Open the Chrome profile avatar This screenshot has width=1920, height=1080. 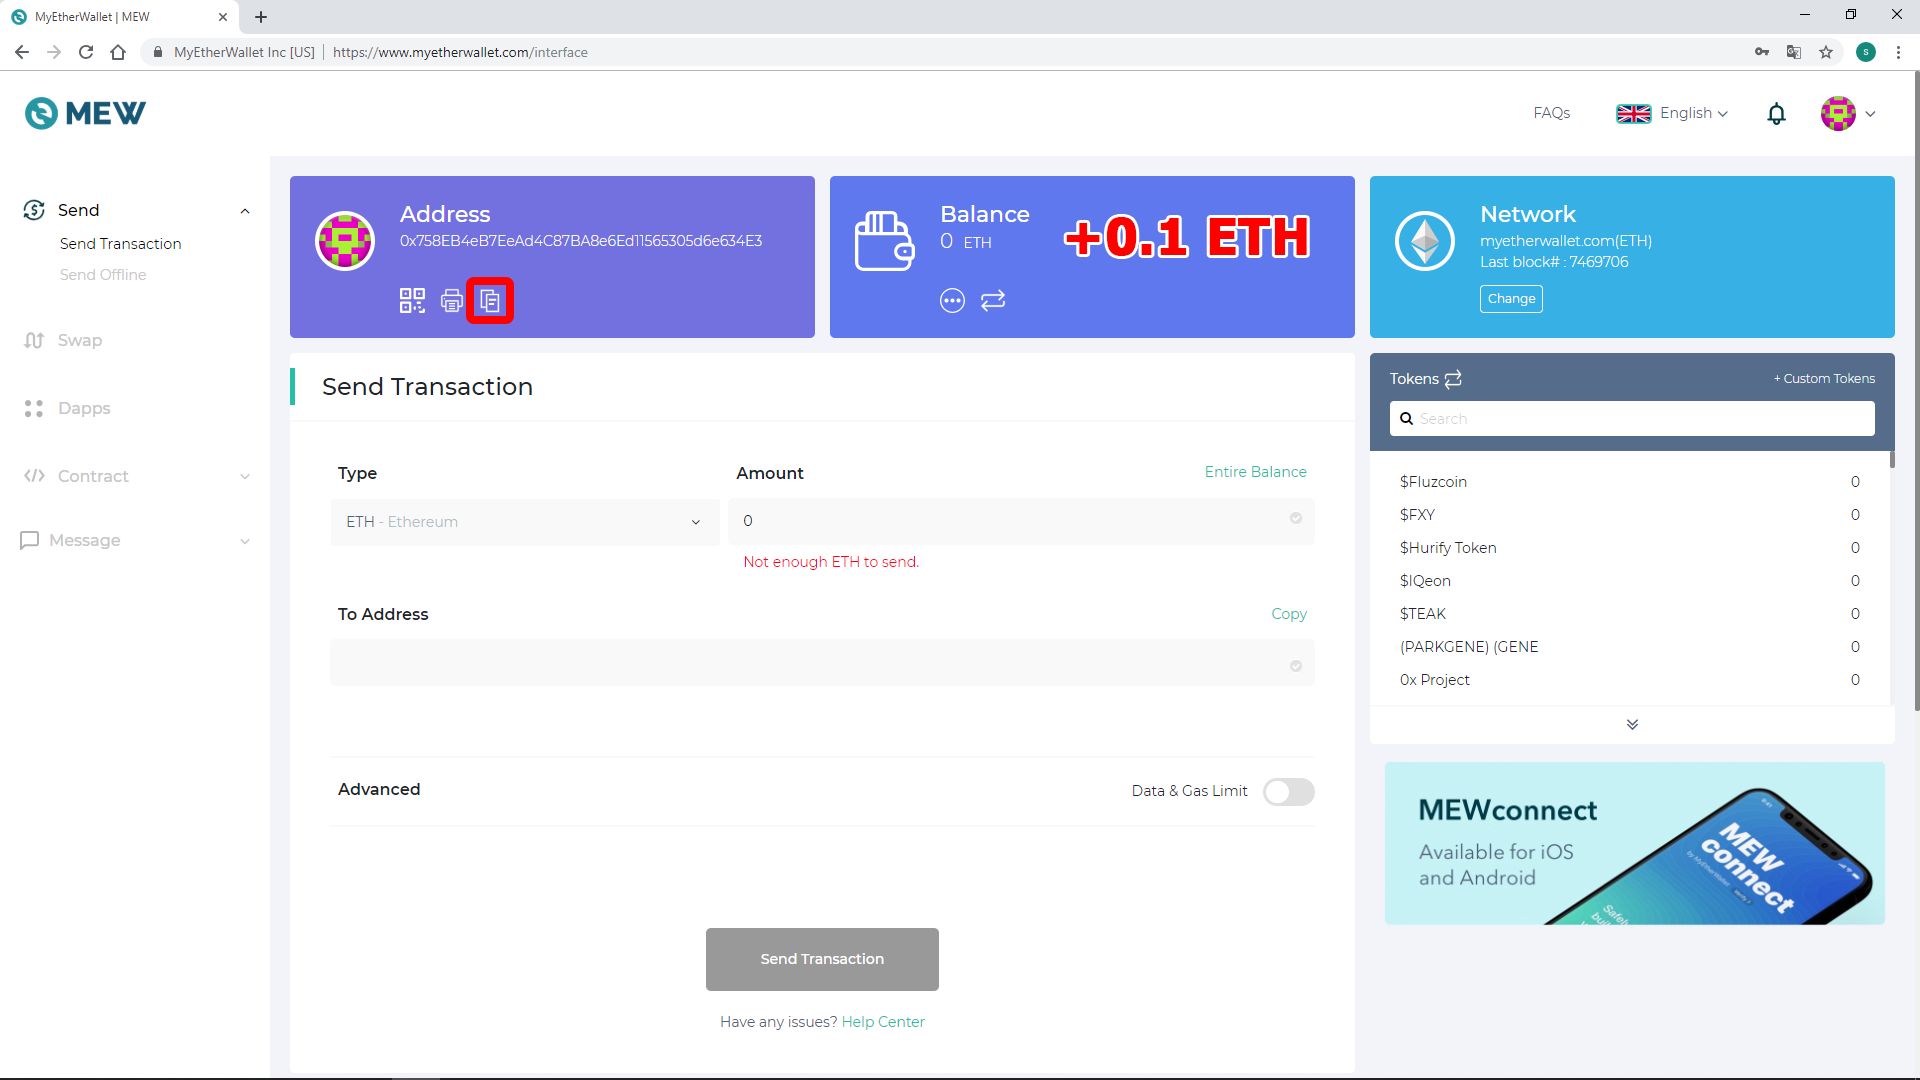pos(1866,52)
